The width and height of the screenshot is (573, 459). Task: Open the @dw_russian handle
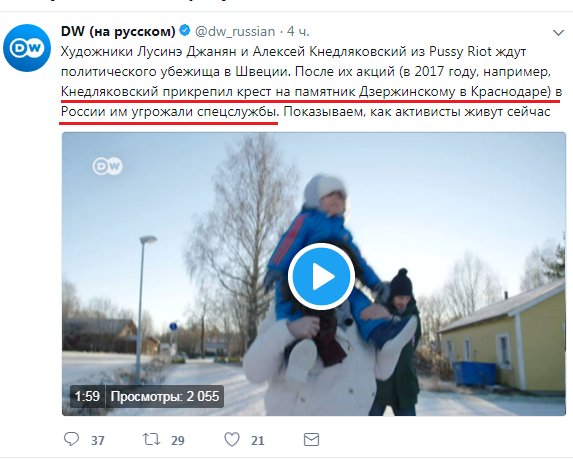(x=235, y=31)
